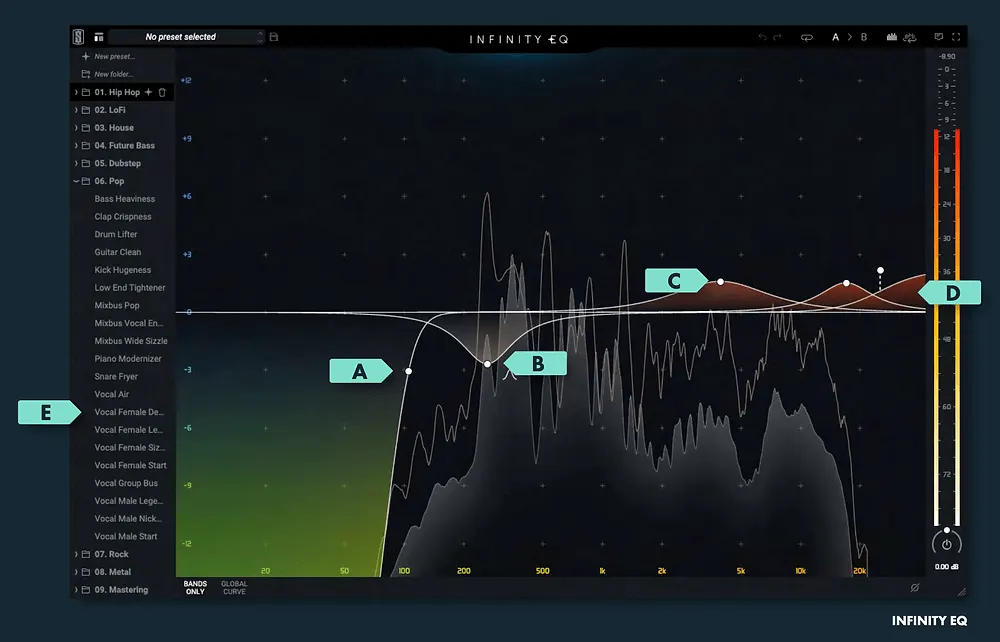Screen dimensions: 1000x642
Task: Select the Kick Hugeness preset
Action: (x=122, y=270)
